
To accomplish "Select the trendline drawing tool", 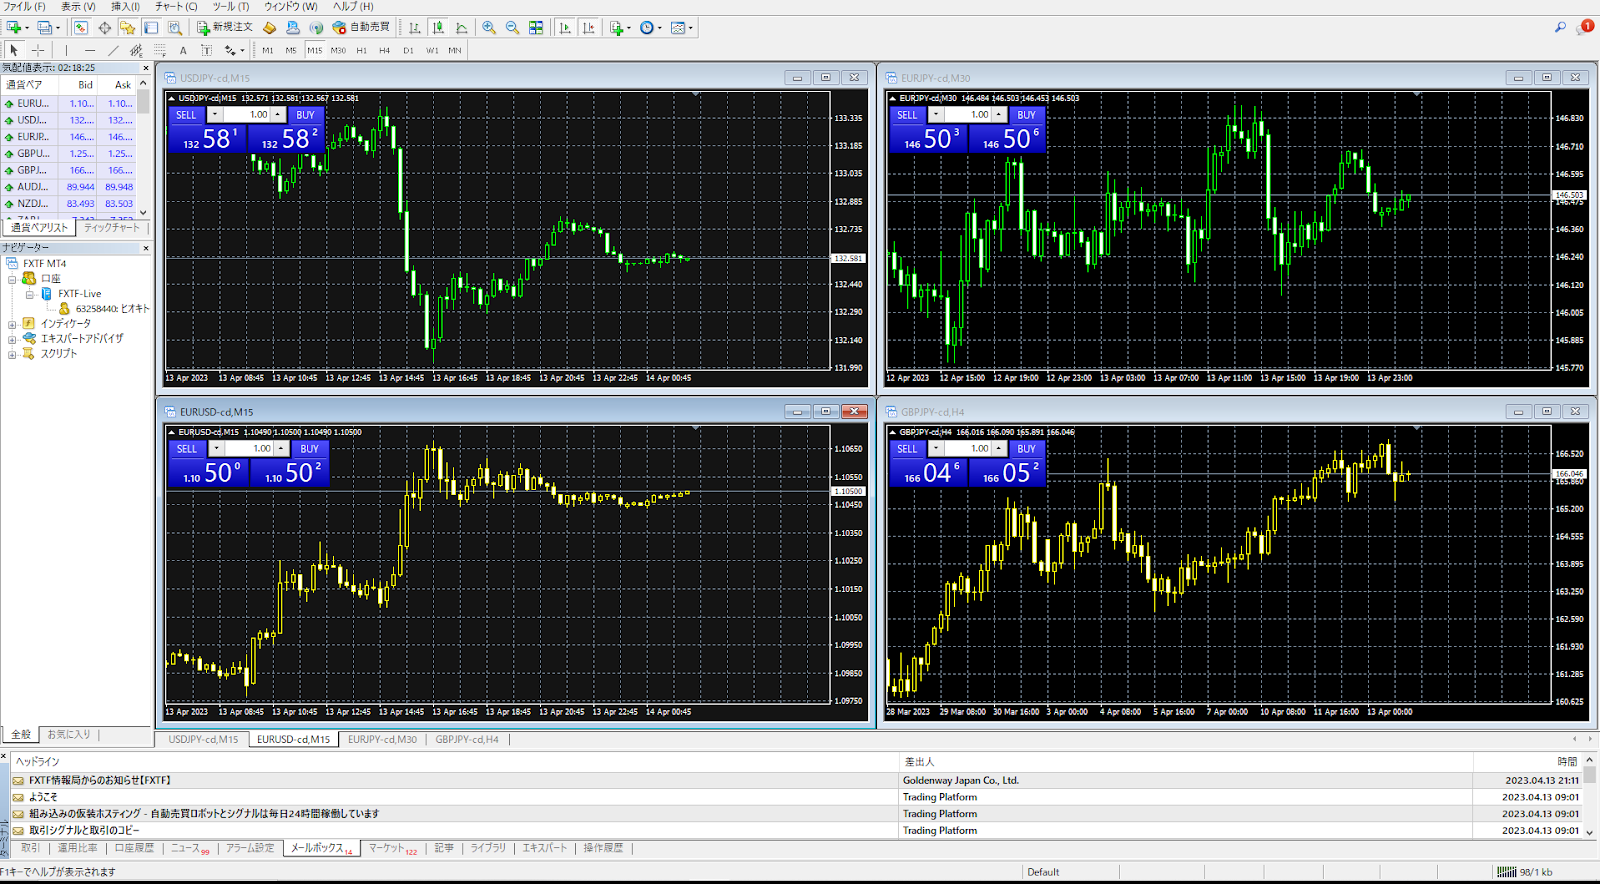I will point(113,50).
